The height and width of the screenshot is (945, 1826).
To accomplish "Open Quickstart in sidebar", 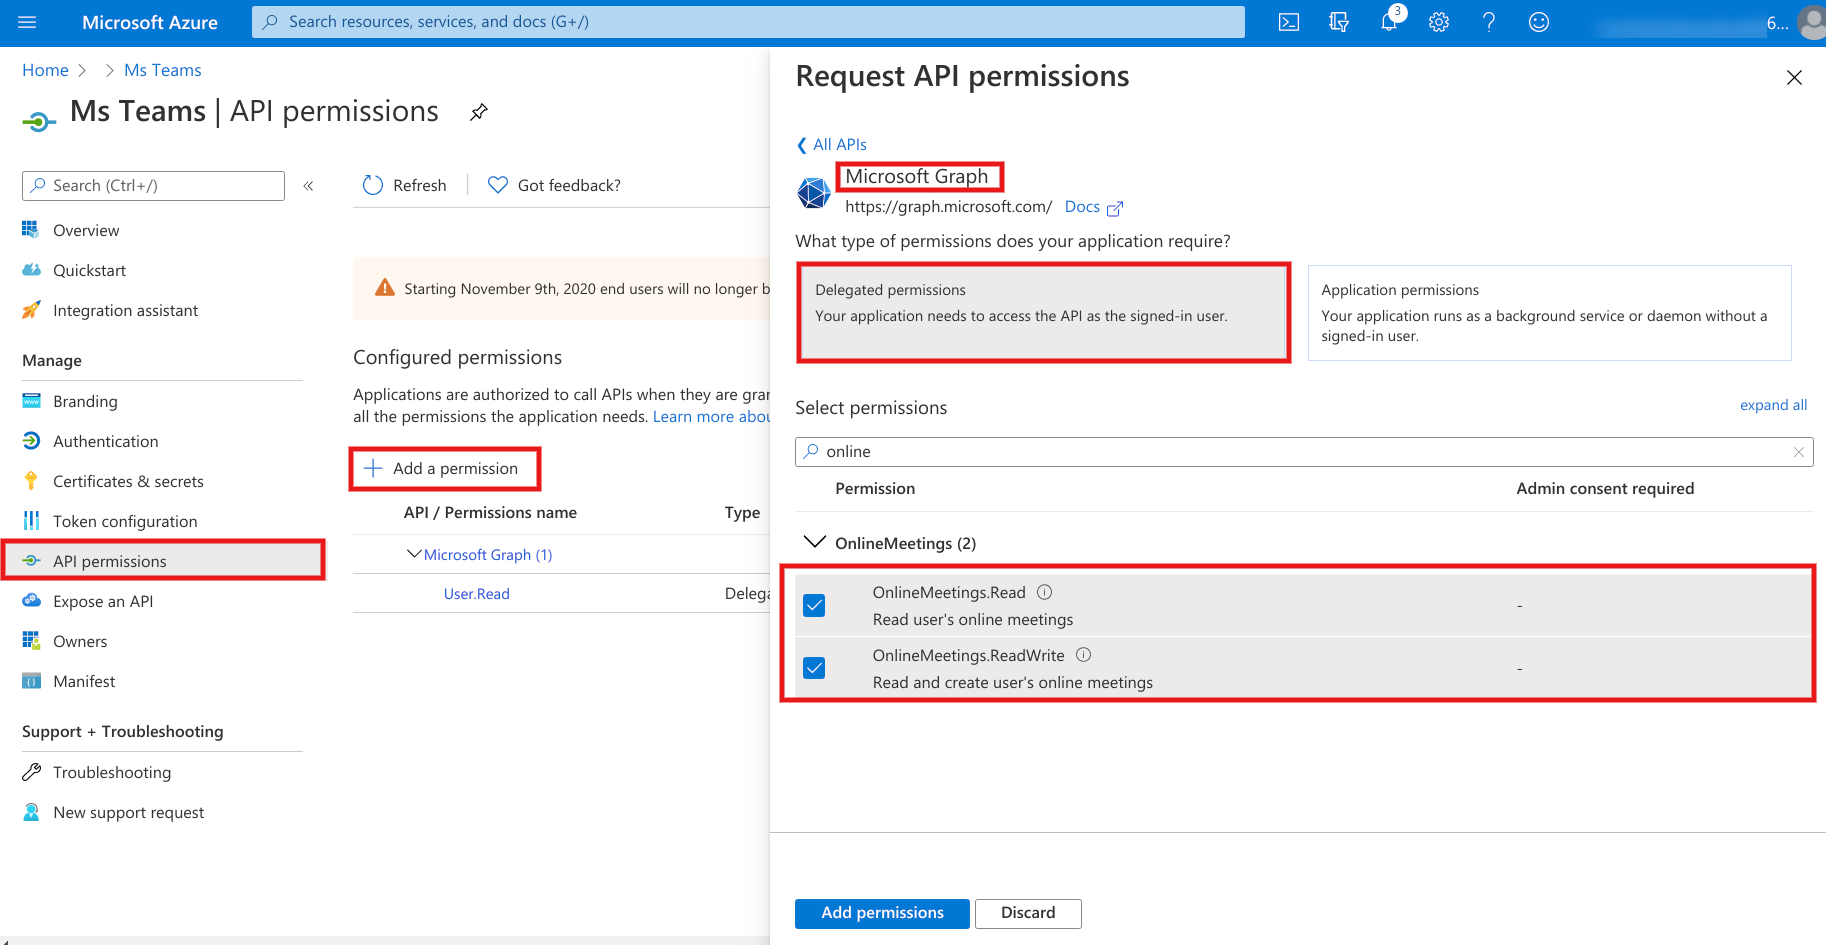I will coord(89,270).
